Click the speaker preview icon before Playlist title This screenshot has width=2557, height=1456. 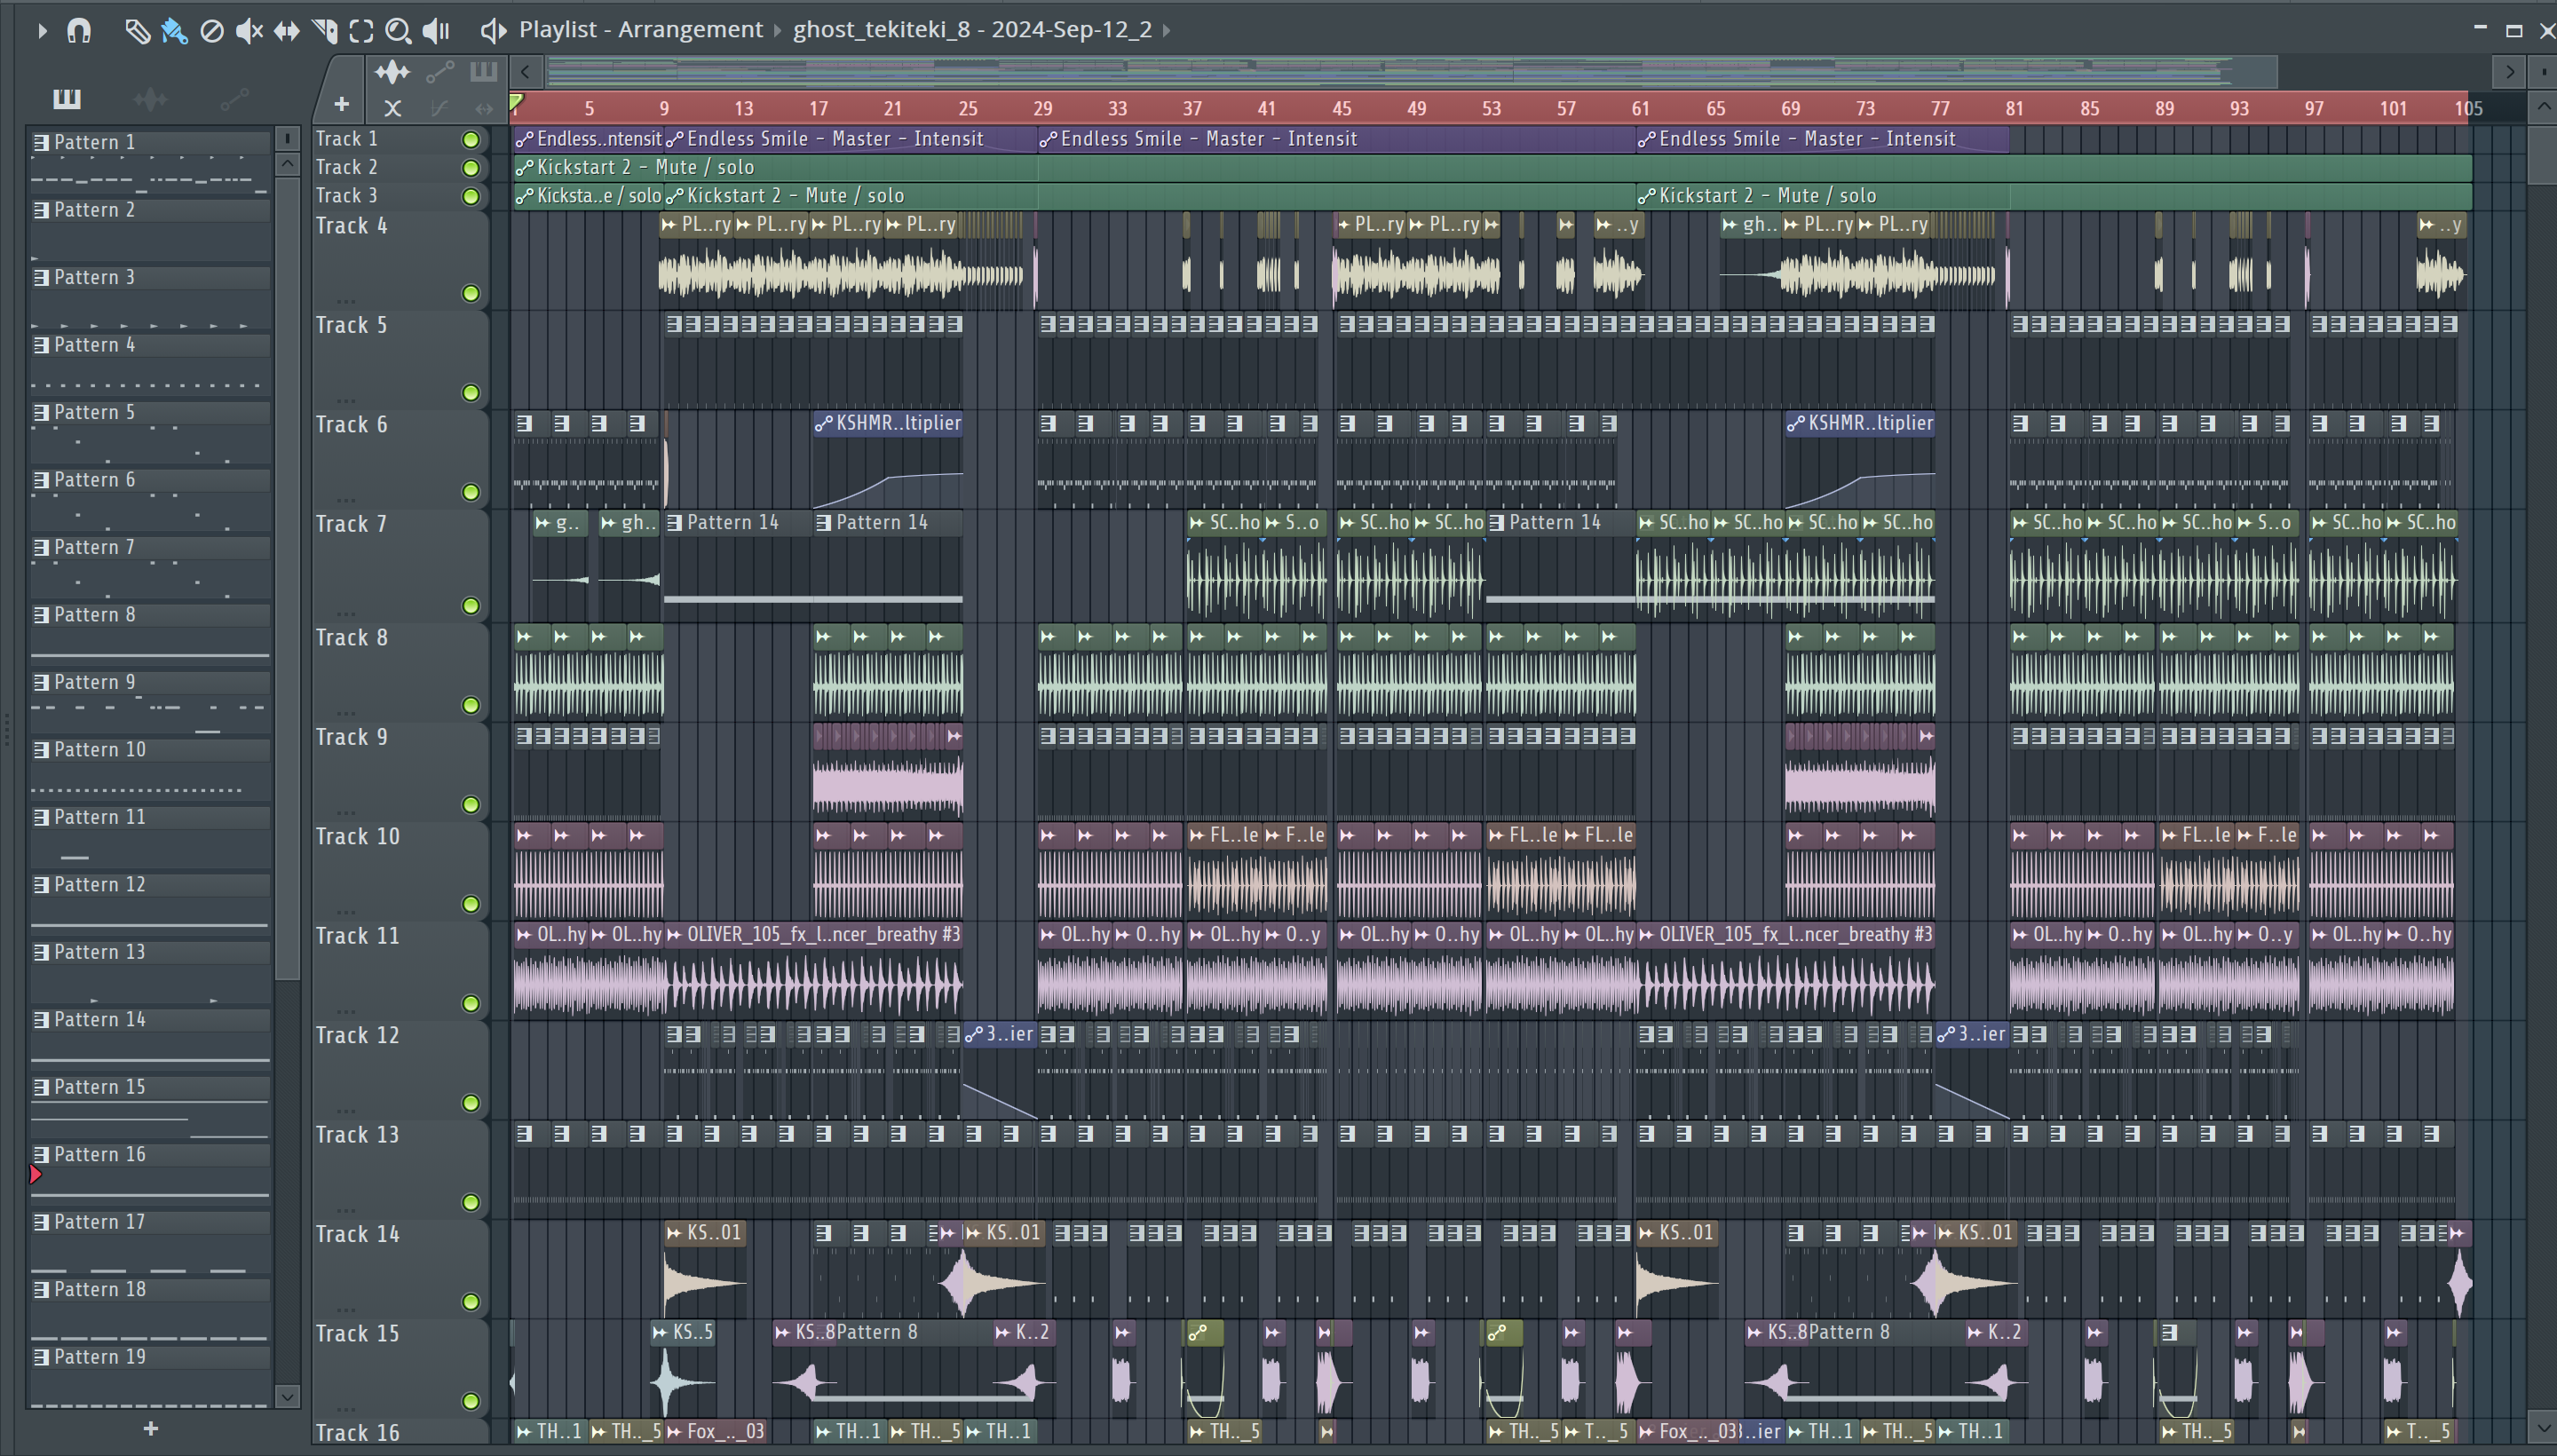[x=492, y=31]
